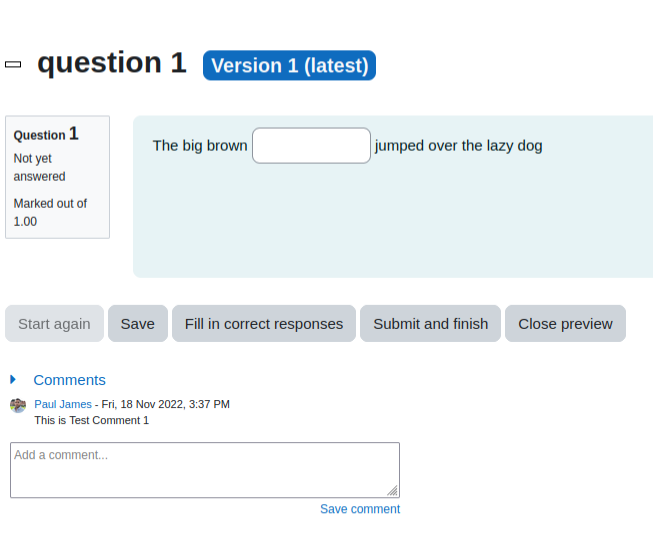This screenshot has width=653, height=535.
Task: Expand the Comments triangle arrow
Action: 13,379
